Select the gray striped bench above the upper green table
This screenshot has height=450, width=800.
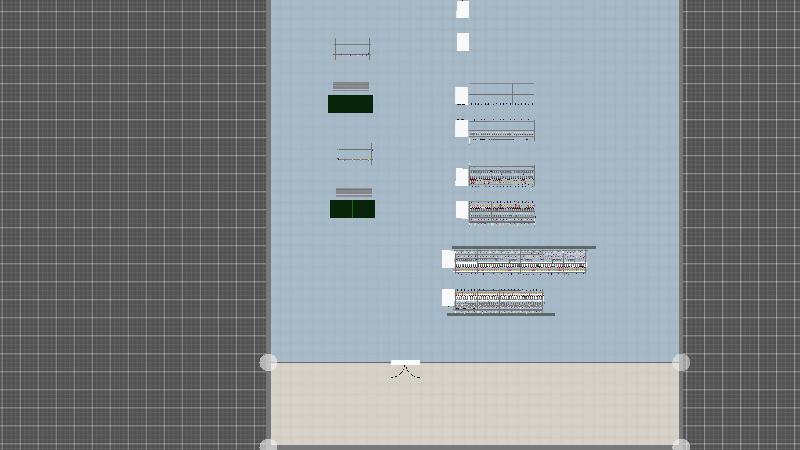[350, 86]
